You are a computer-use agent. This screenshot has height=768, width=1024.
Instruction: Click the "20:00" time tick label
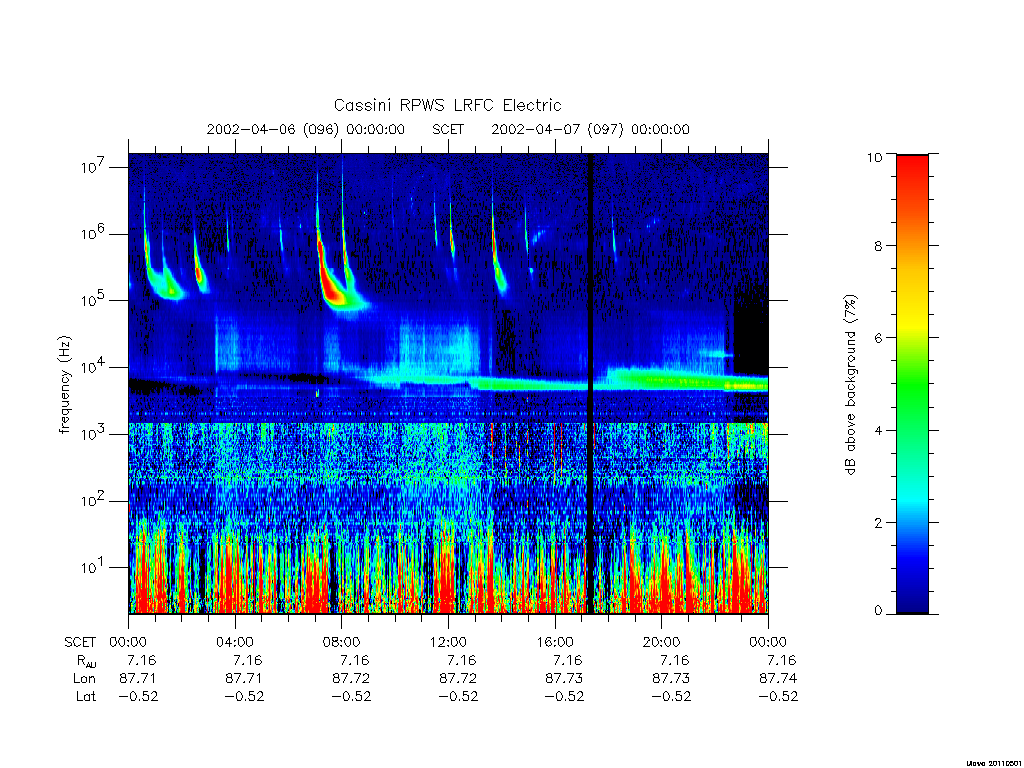point(661,643)
